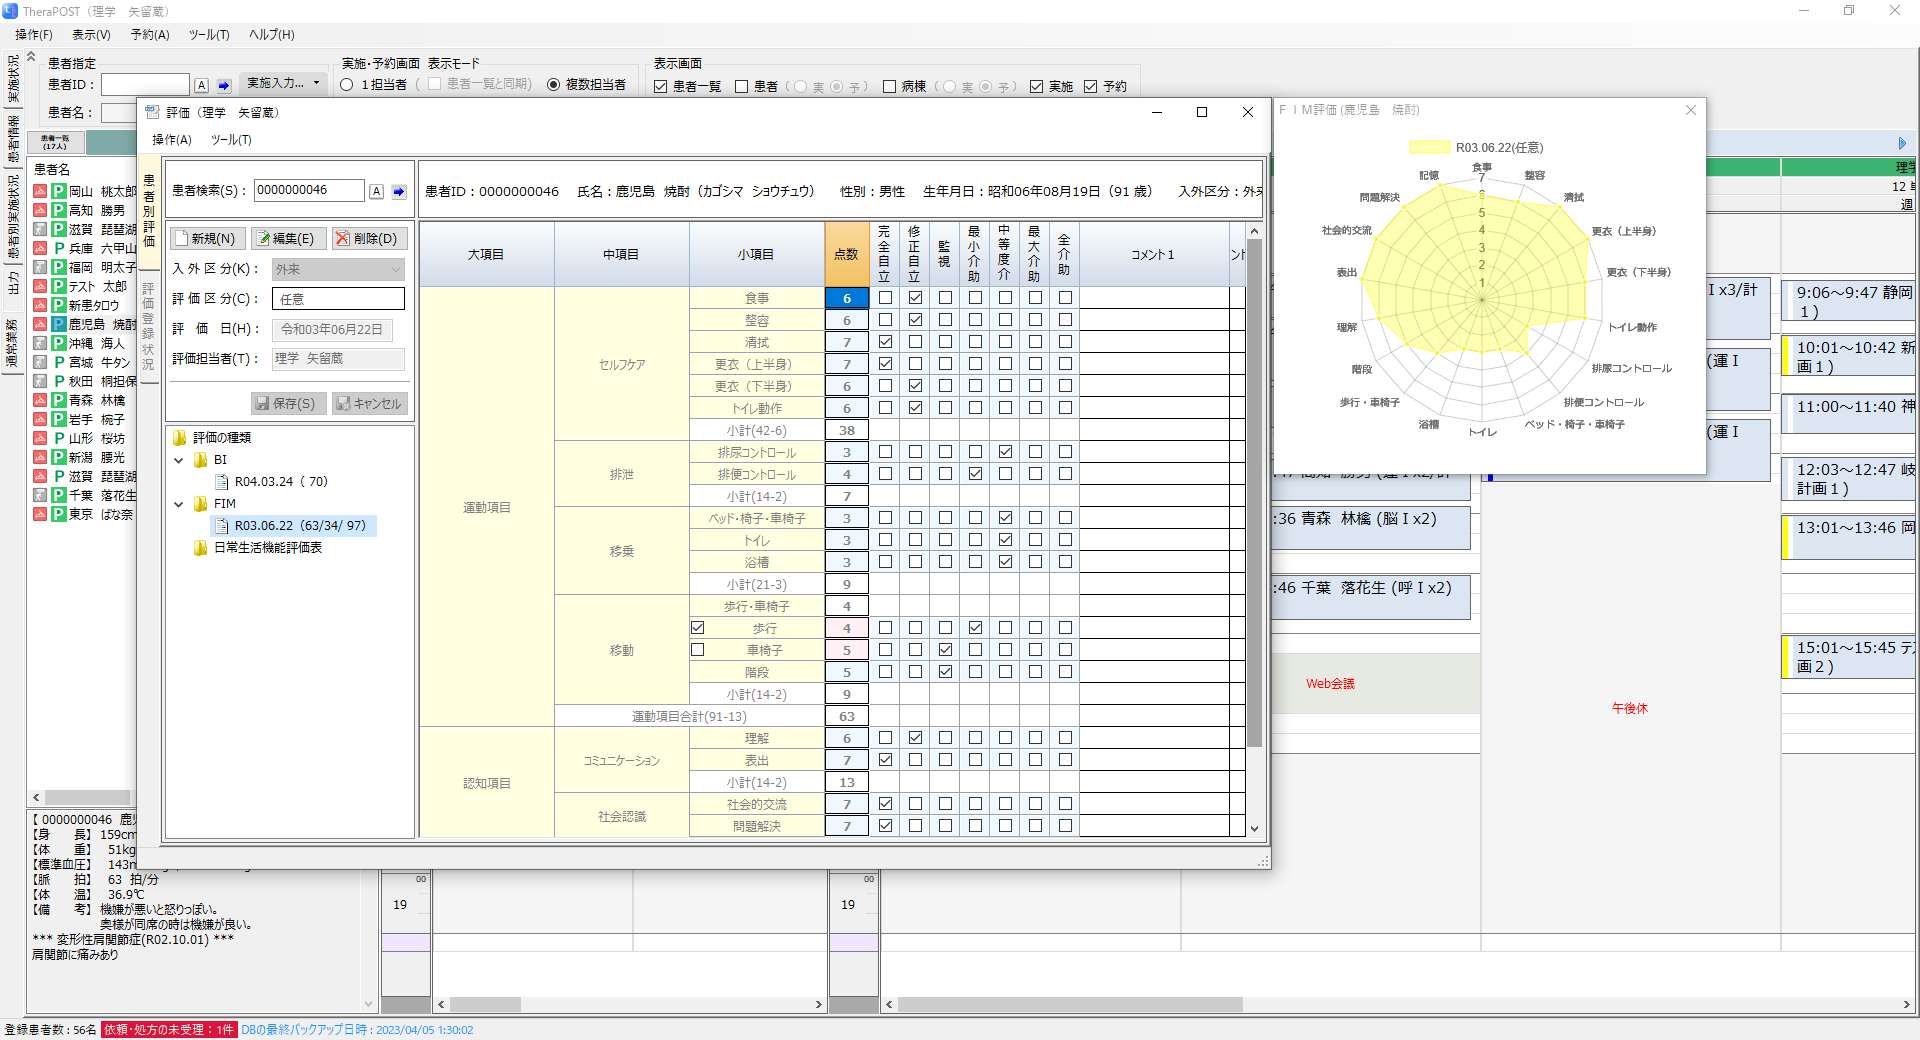The image size is (1920, 1040).
Task: Click document icon of R04.03.24 entry
Action: [222, 482]
